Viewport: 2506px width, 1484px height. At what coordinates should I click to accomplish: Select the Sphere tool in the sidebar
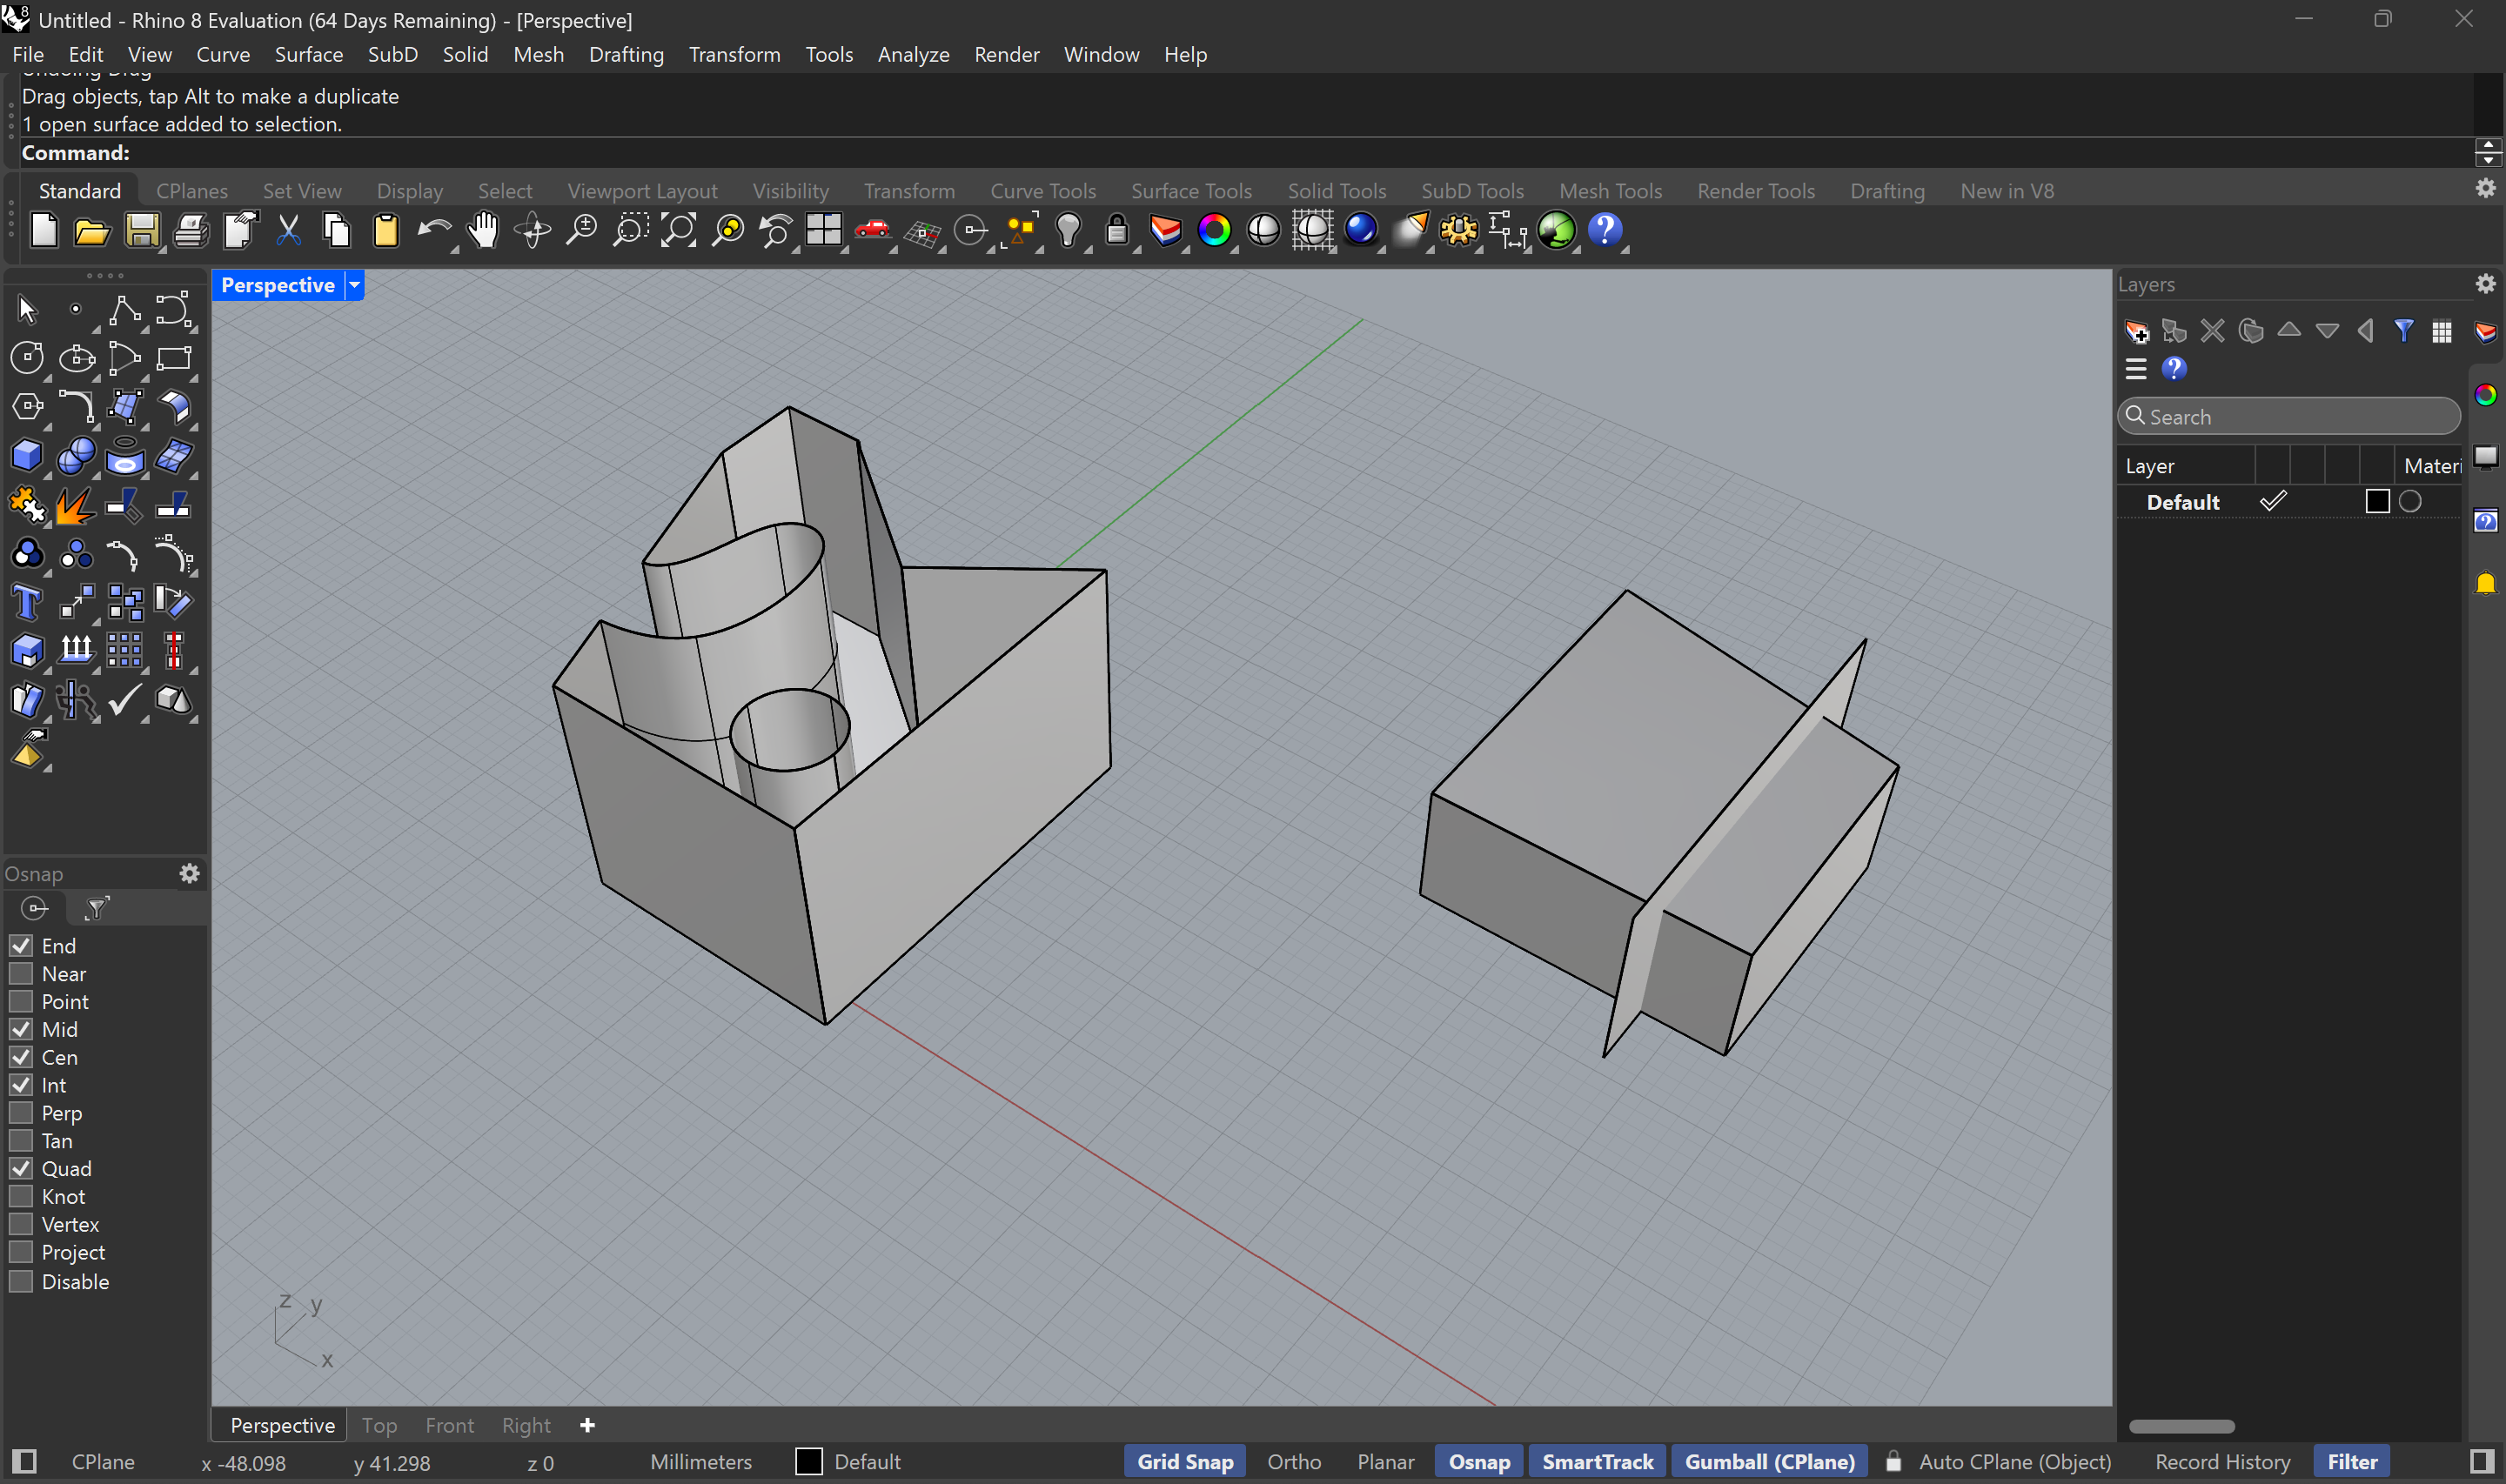pyautogui.click(x=76, y=455)
